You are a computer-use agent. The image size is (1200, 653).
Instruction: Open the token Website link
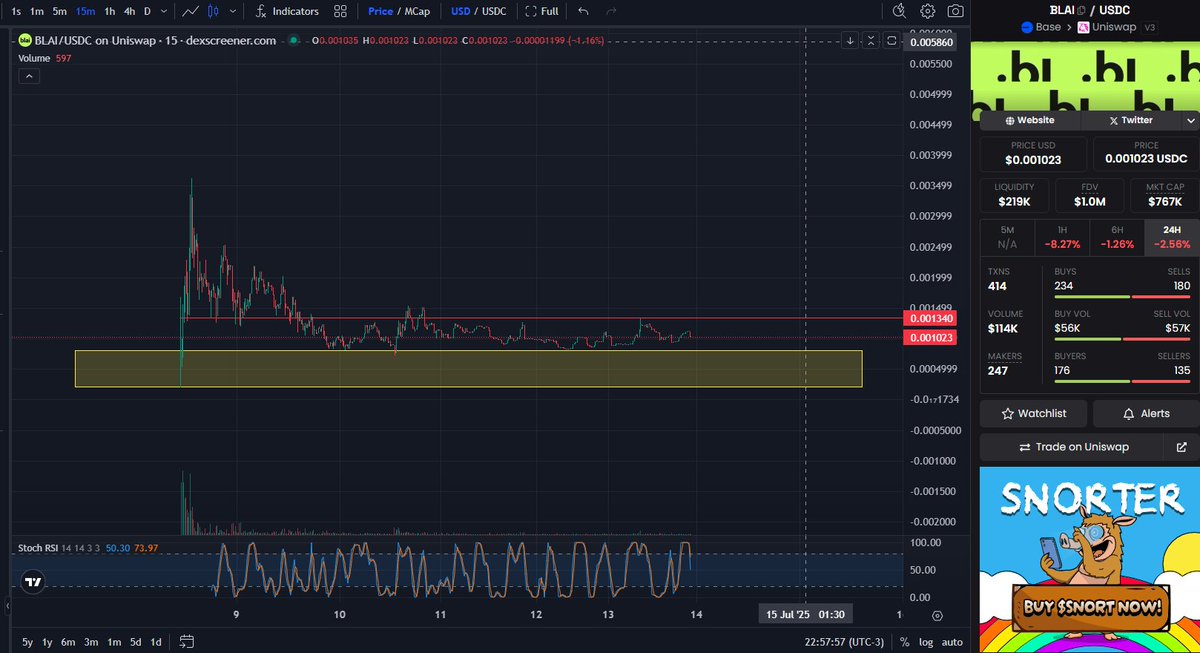click(x=1028, y=120)
